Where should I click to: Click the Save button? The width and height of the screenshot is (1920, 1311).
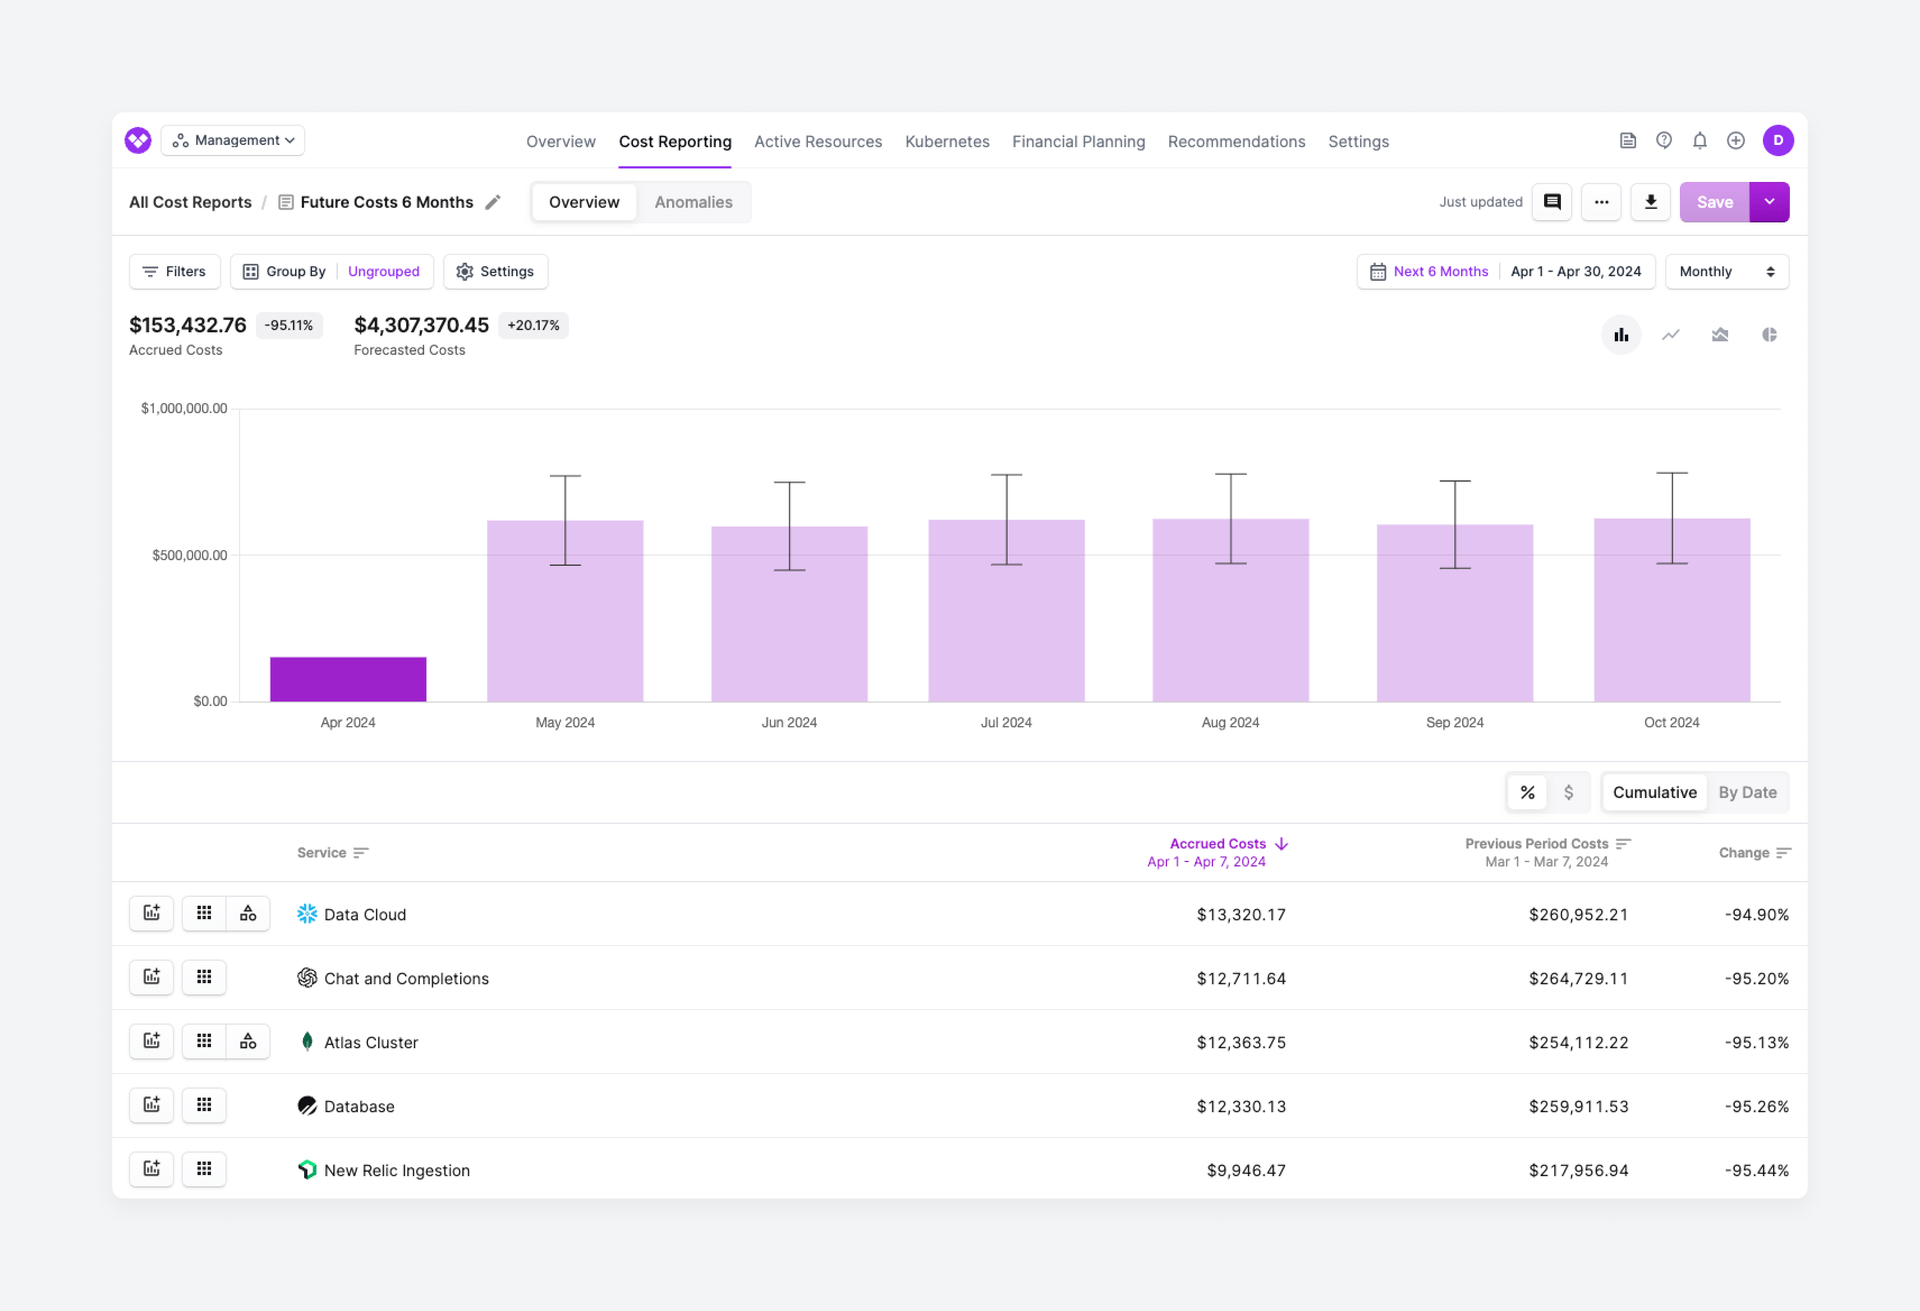(x=1714, y=202)
